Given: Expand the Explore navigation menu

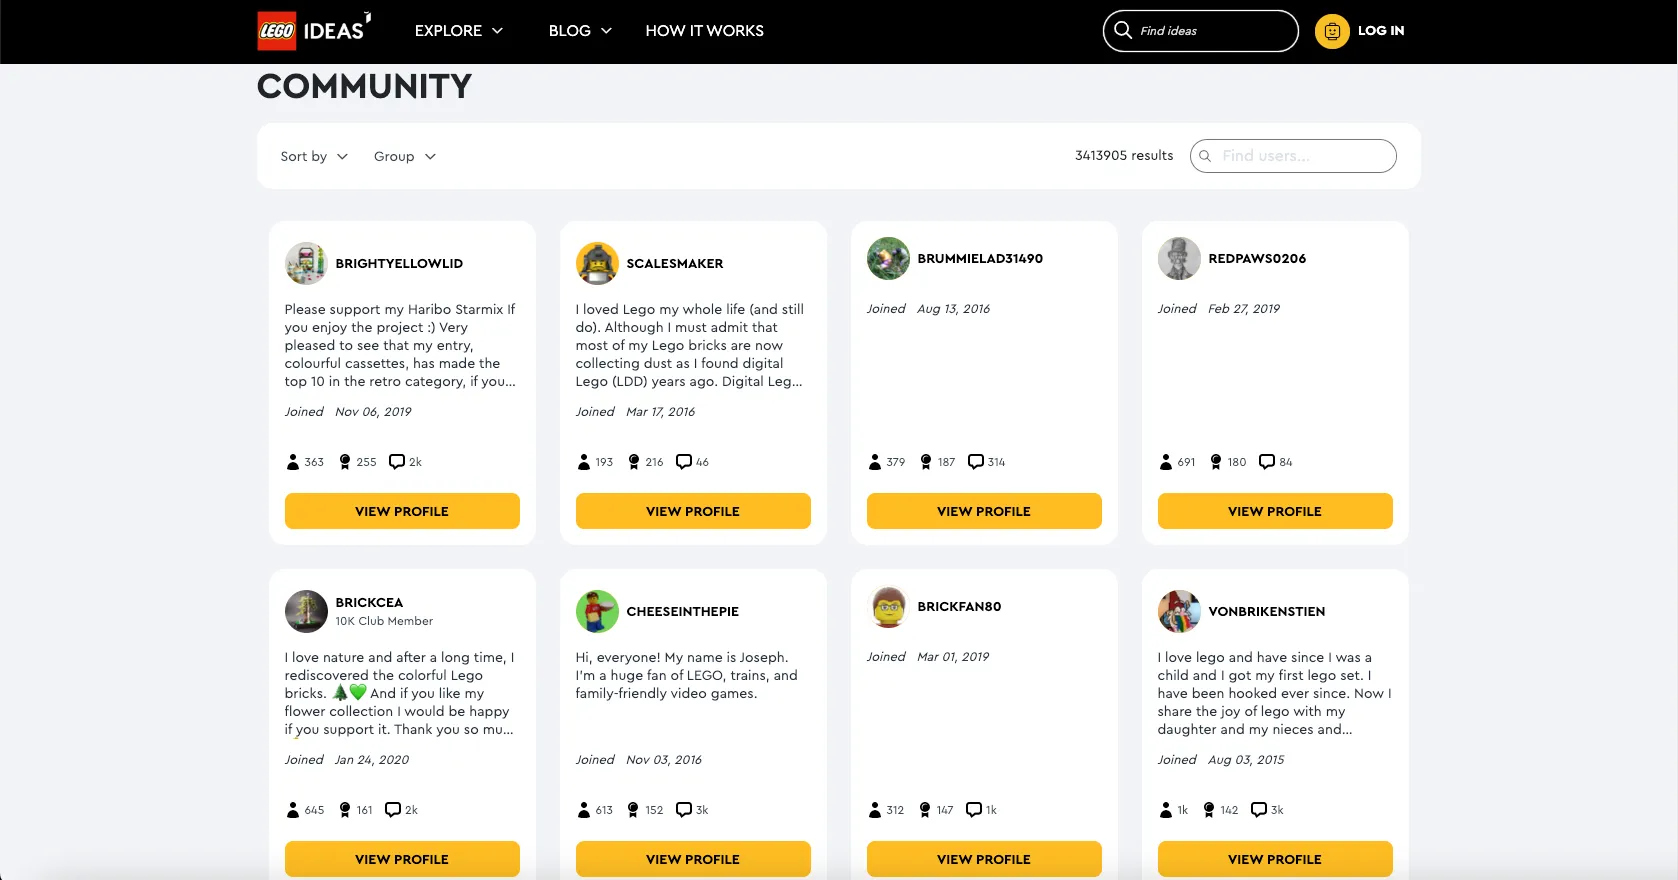Looking at the screenshot, I should [x=458, y=31].
